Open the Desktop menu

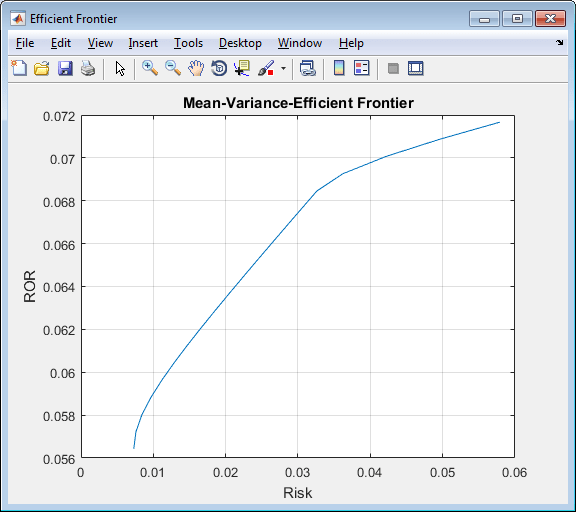point(240,43)
